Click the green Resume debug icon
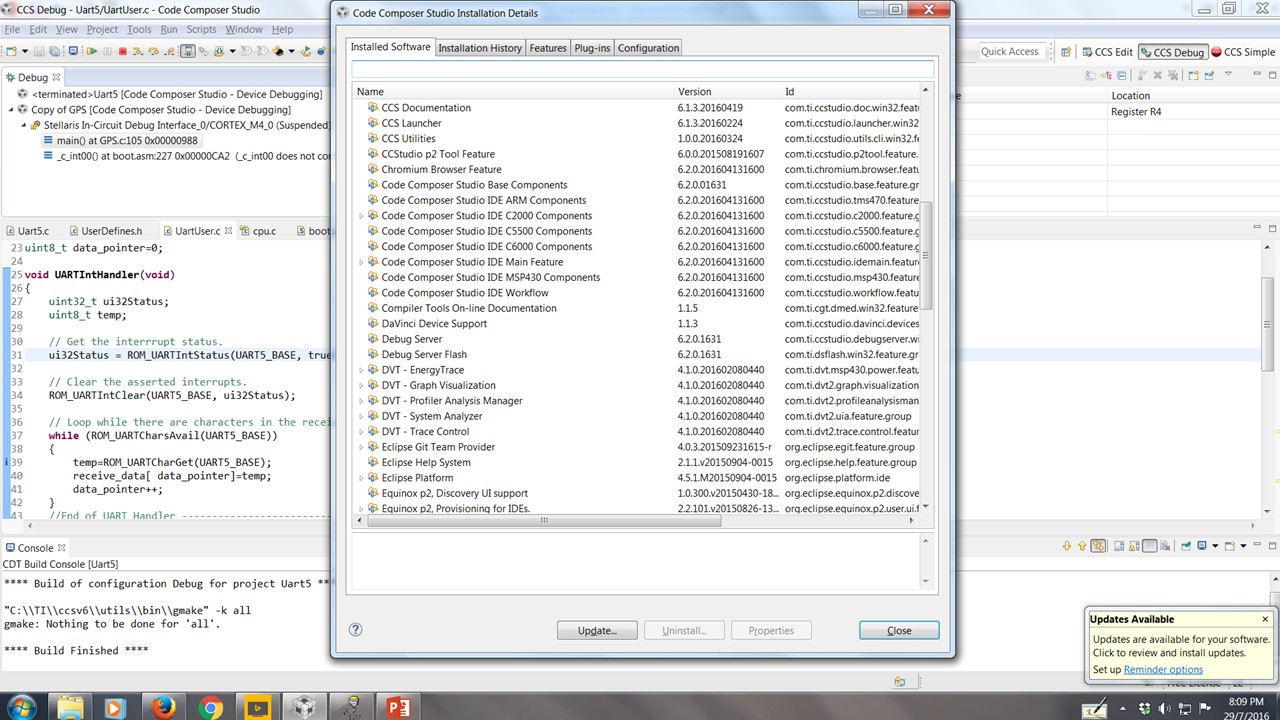 (92, 51)
